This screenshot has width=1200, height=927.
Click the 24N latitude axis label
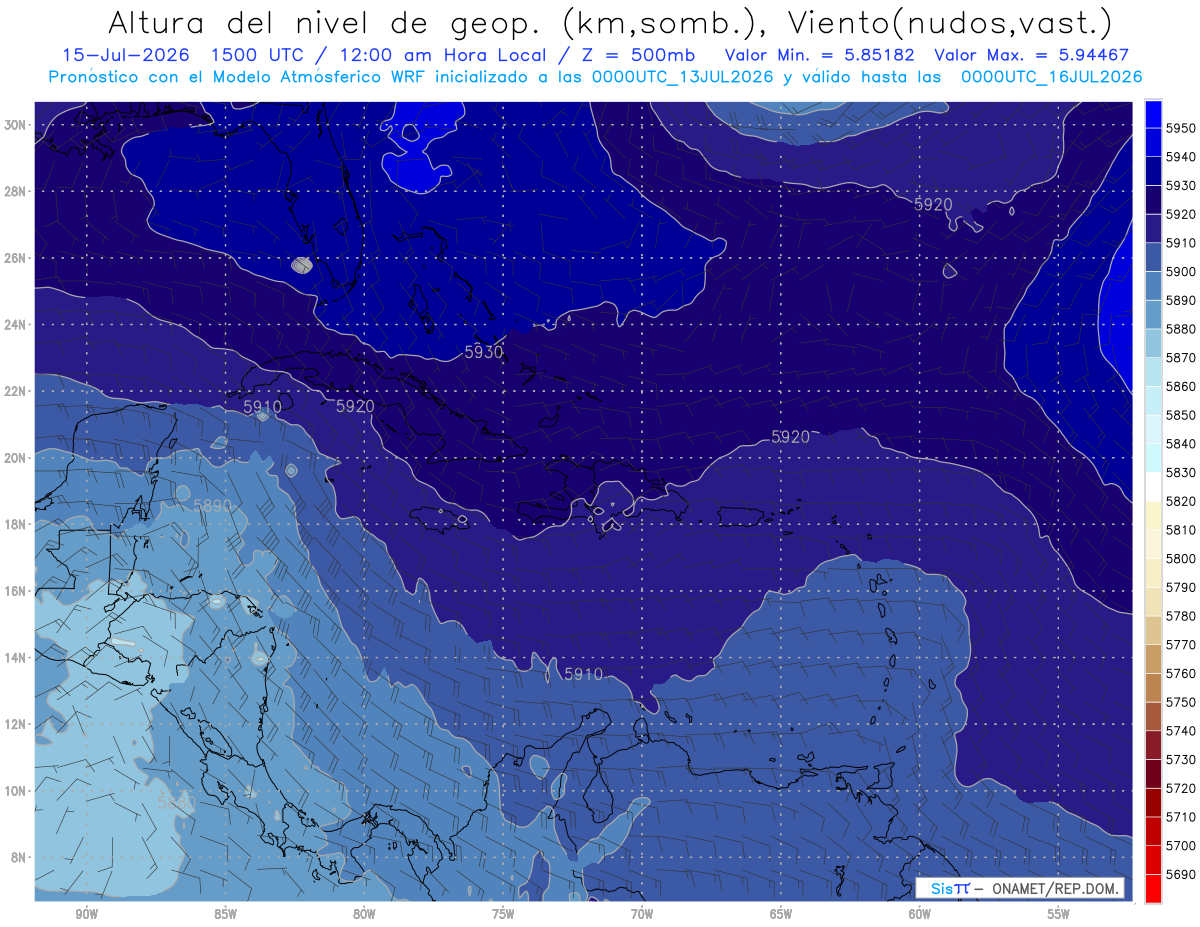click(x=15, y=324)
